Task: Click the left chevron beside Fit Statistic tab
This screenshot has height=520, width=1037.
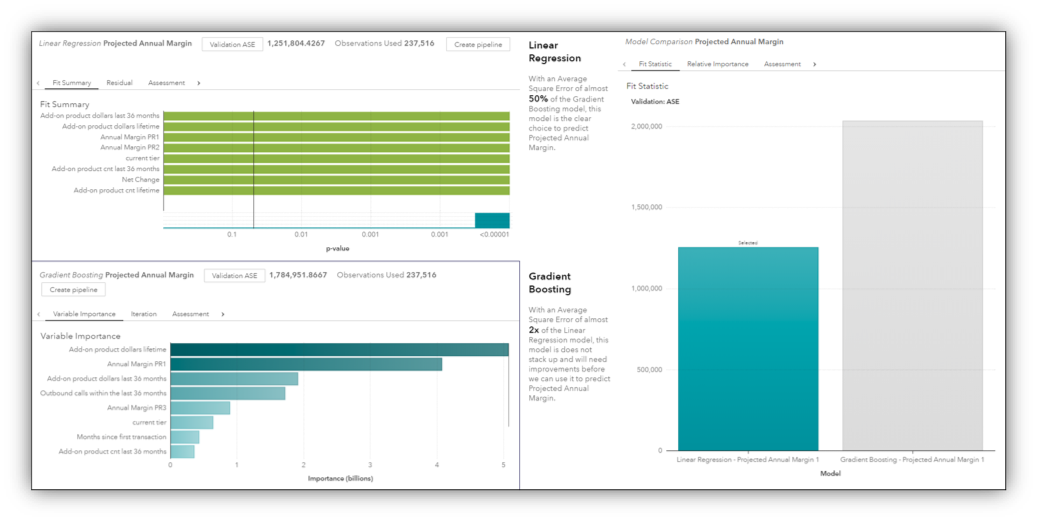Action: (624, 64)
